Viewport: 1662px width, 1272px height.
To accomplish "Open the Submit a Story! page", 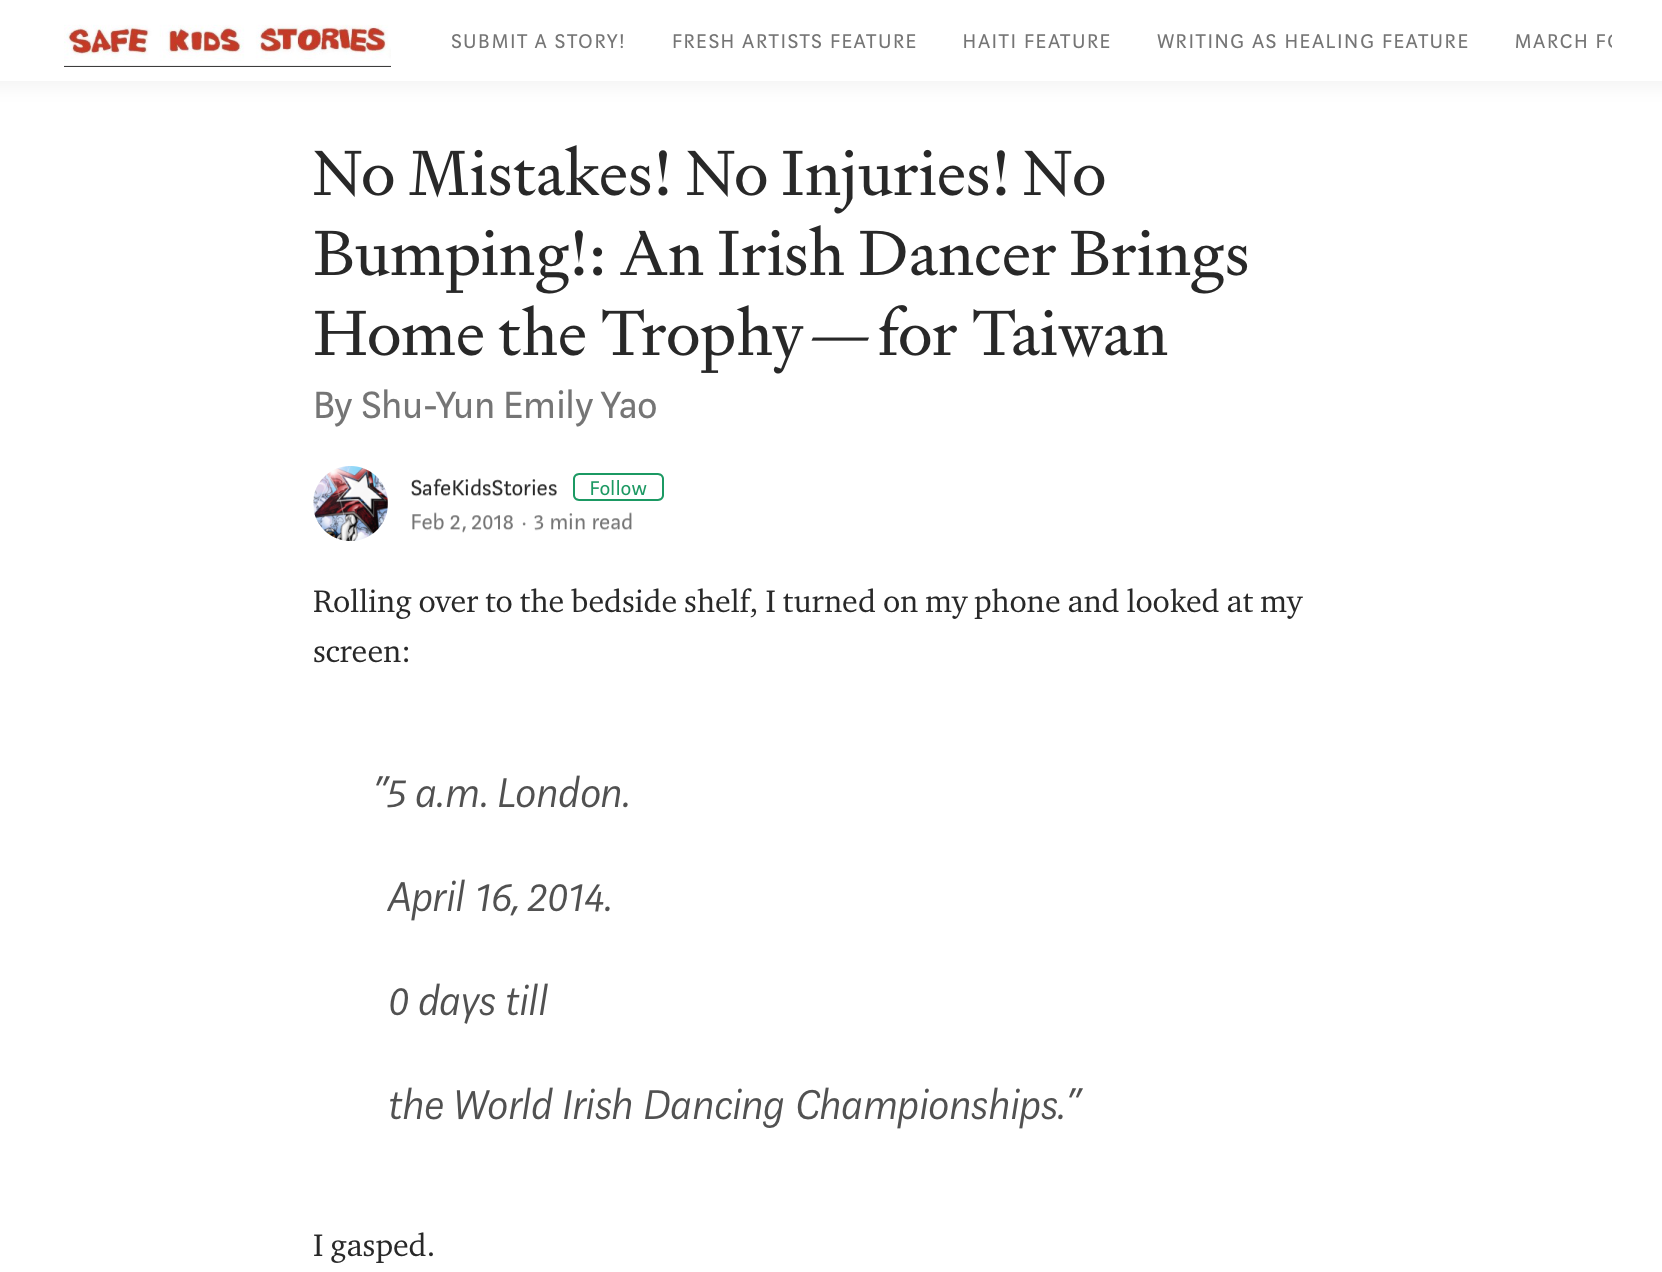I will coord(538,41).
